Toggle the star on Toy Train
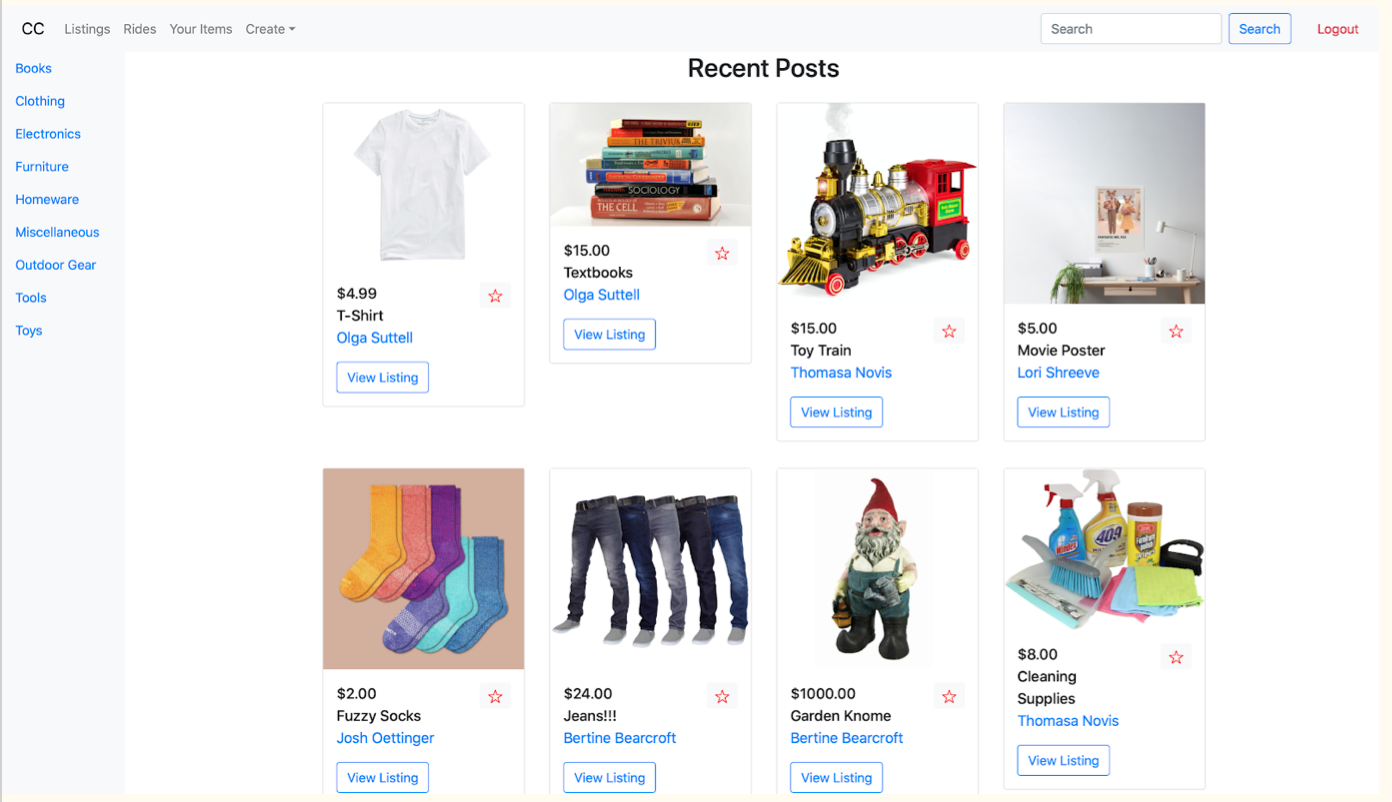The image size is (1392, 802). [x=949, y=331]
